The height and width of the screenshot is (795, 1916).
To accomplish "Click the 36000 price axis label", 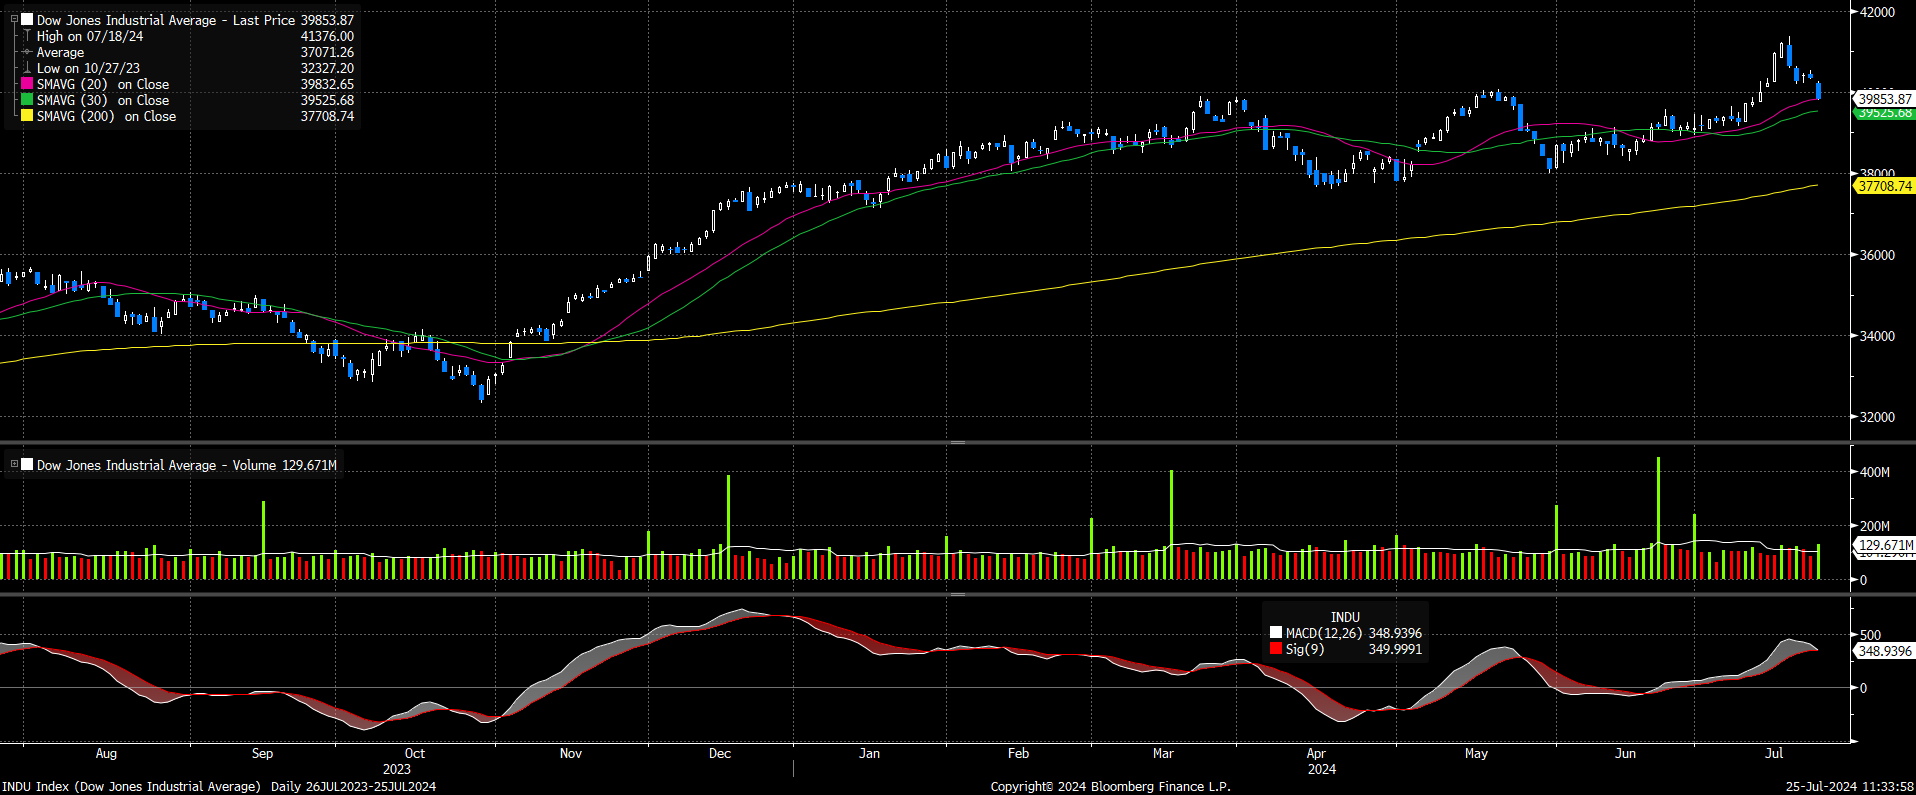I will pos(1877,255).
